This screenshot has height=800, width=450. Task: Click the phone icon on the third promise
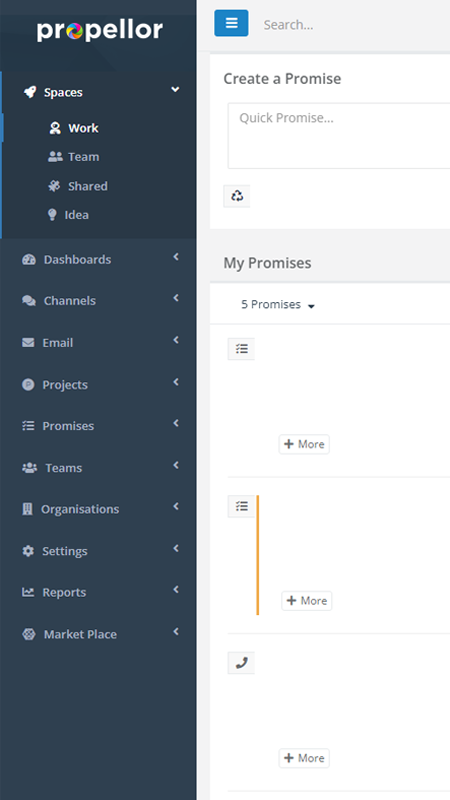pos(241,663)
